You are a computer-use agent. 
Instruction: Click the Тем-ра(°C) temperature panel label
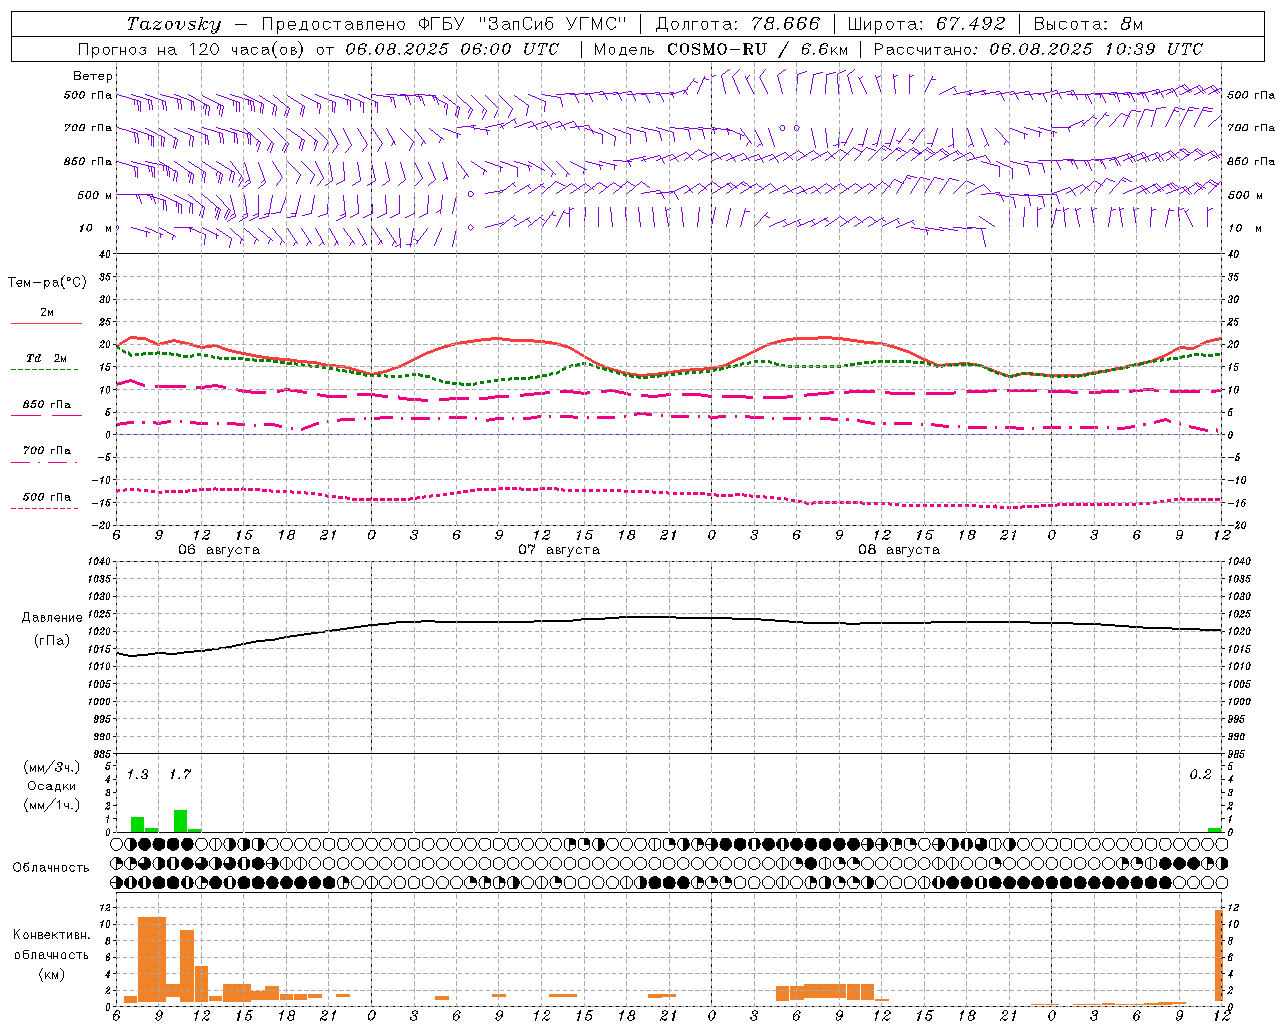pos(47,283)
